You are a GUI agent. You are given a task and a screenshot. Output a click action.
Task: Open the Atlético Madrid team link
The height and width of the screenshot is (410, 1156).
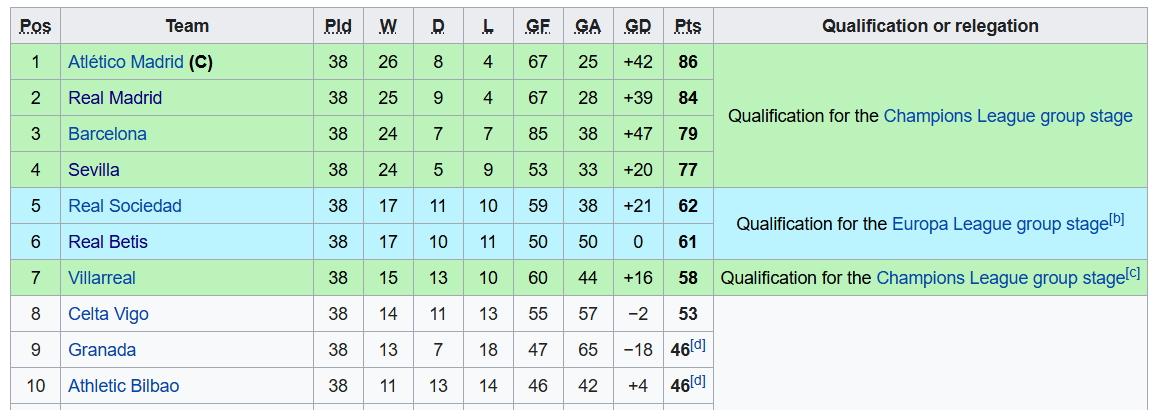pos(125,62)
